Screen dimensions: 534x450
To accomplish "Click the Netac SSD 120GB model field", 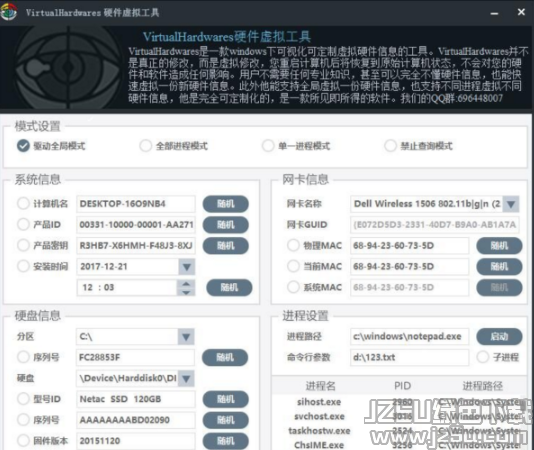I will [x=136, y=399].
